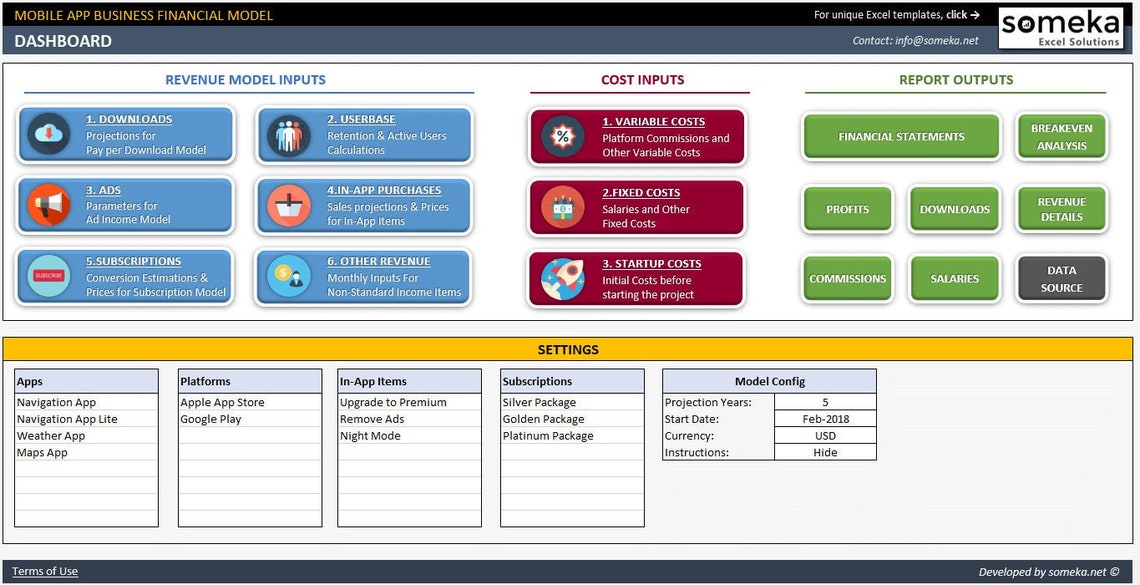View the Revenue Details report
Viewport: 1140px width, 585px height.
pyautogui.click(x=1061, y=208)
